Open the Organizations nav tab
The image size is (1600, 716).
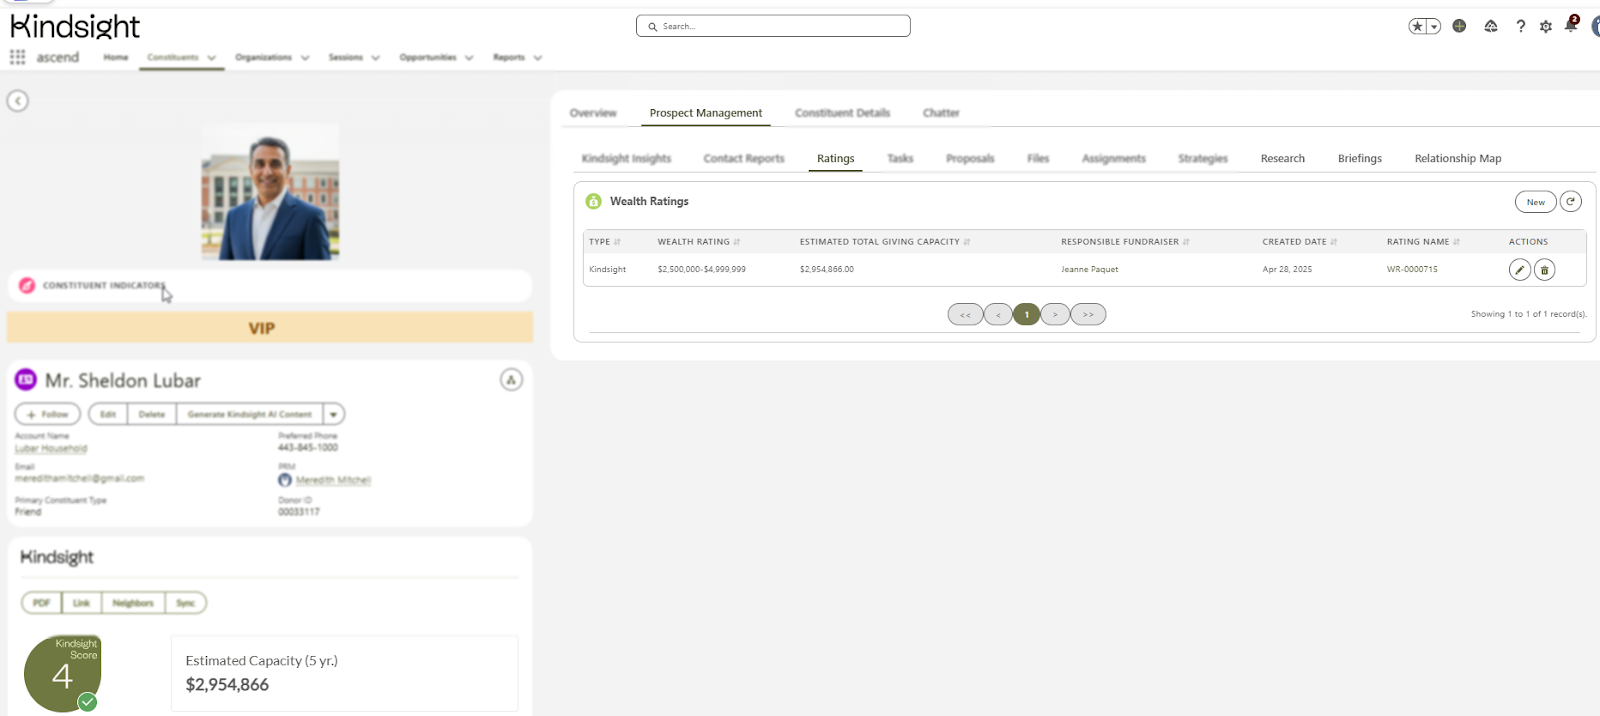click(263, 57)
